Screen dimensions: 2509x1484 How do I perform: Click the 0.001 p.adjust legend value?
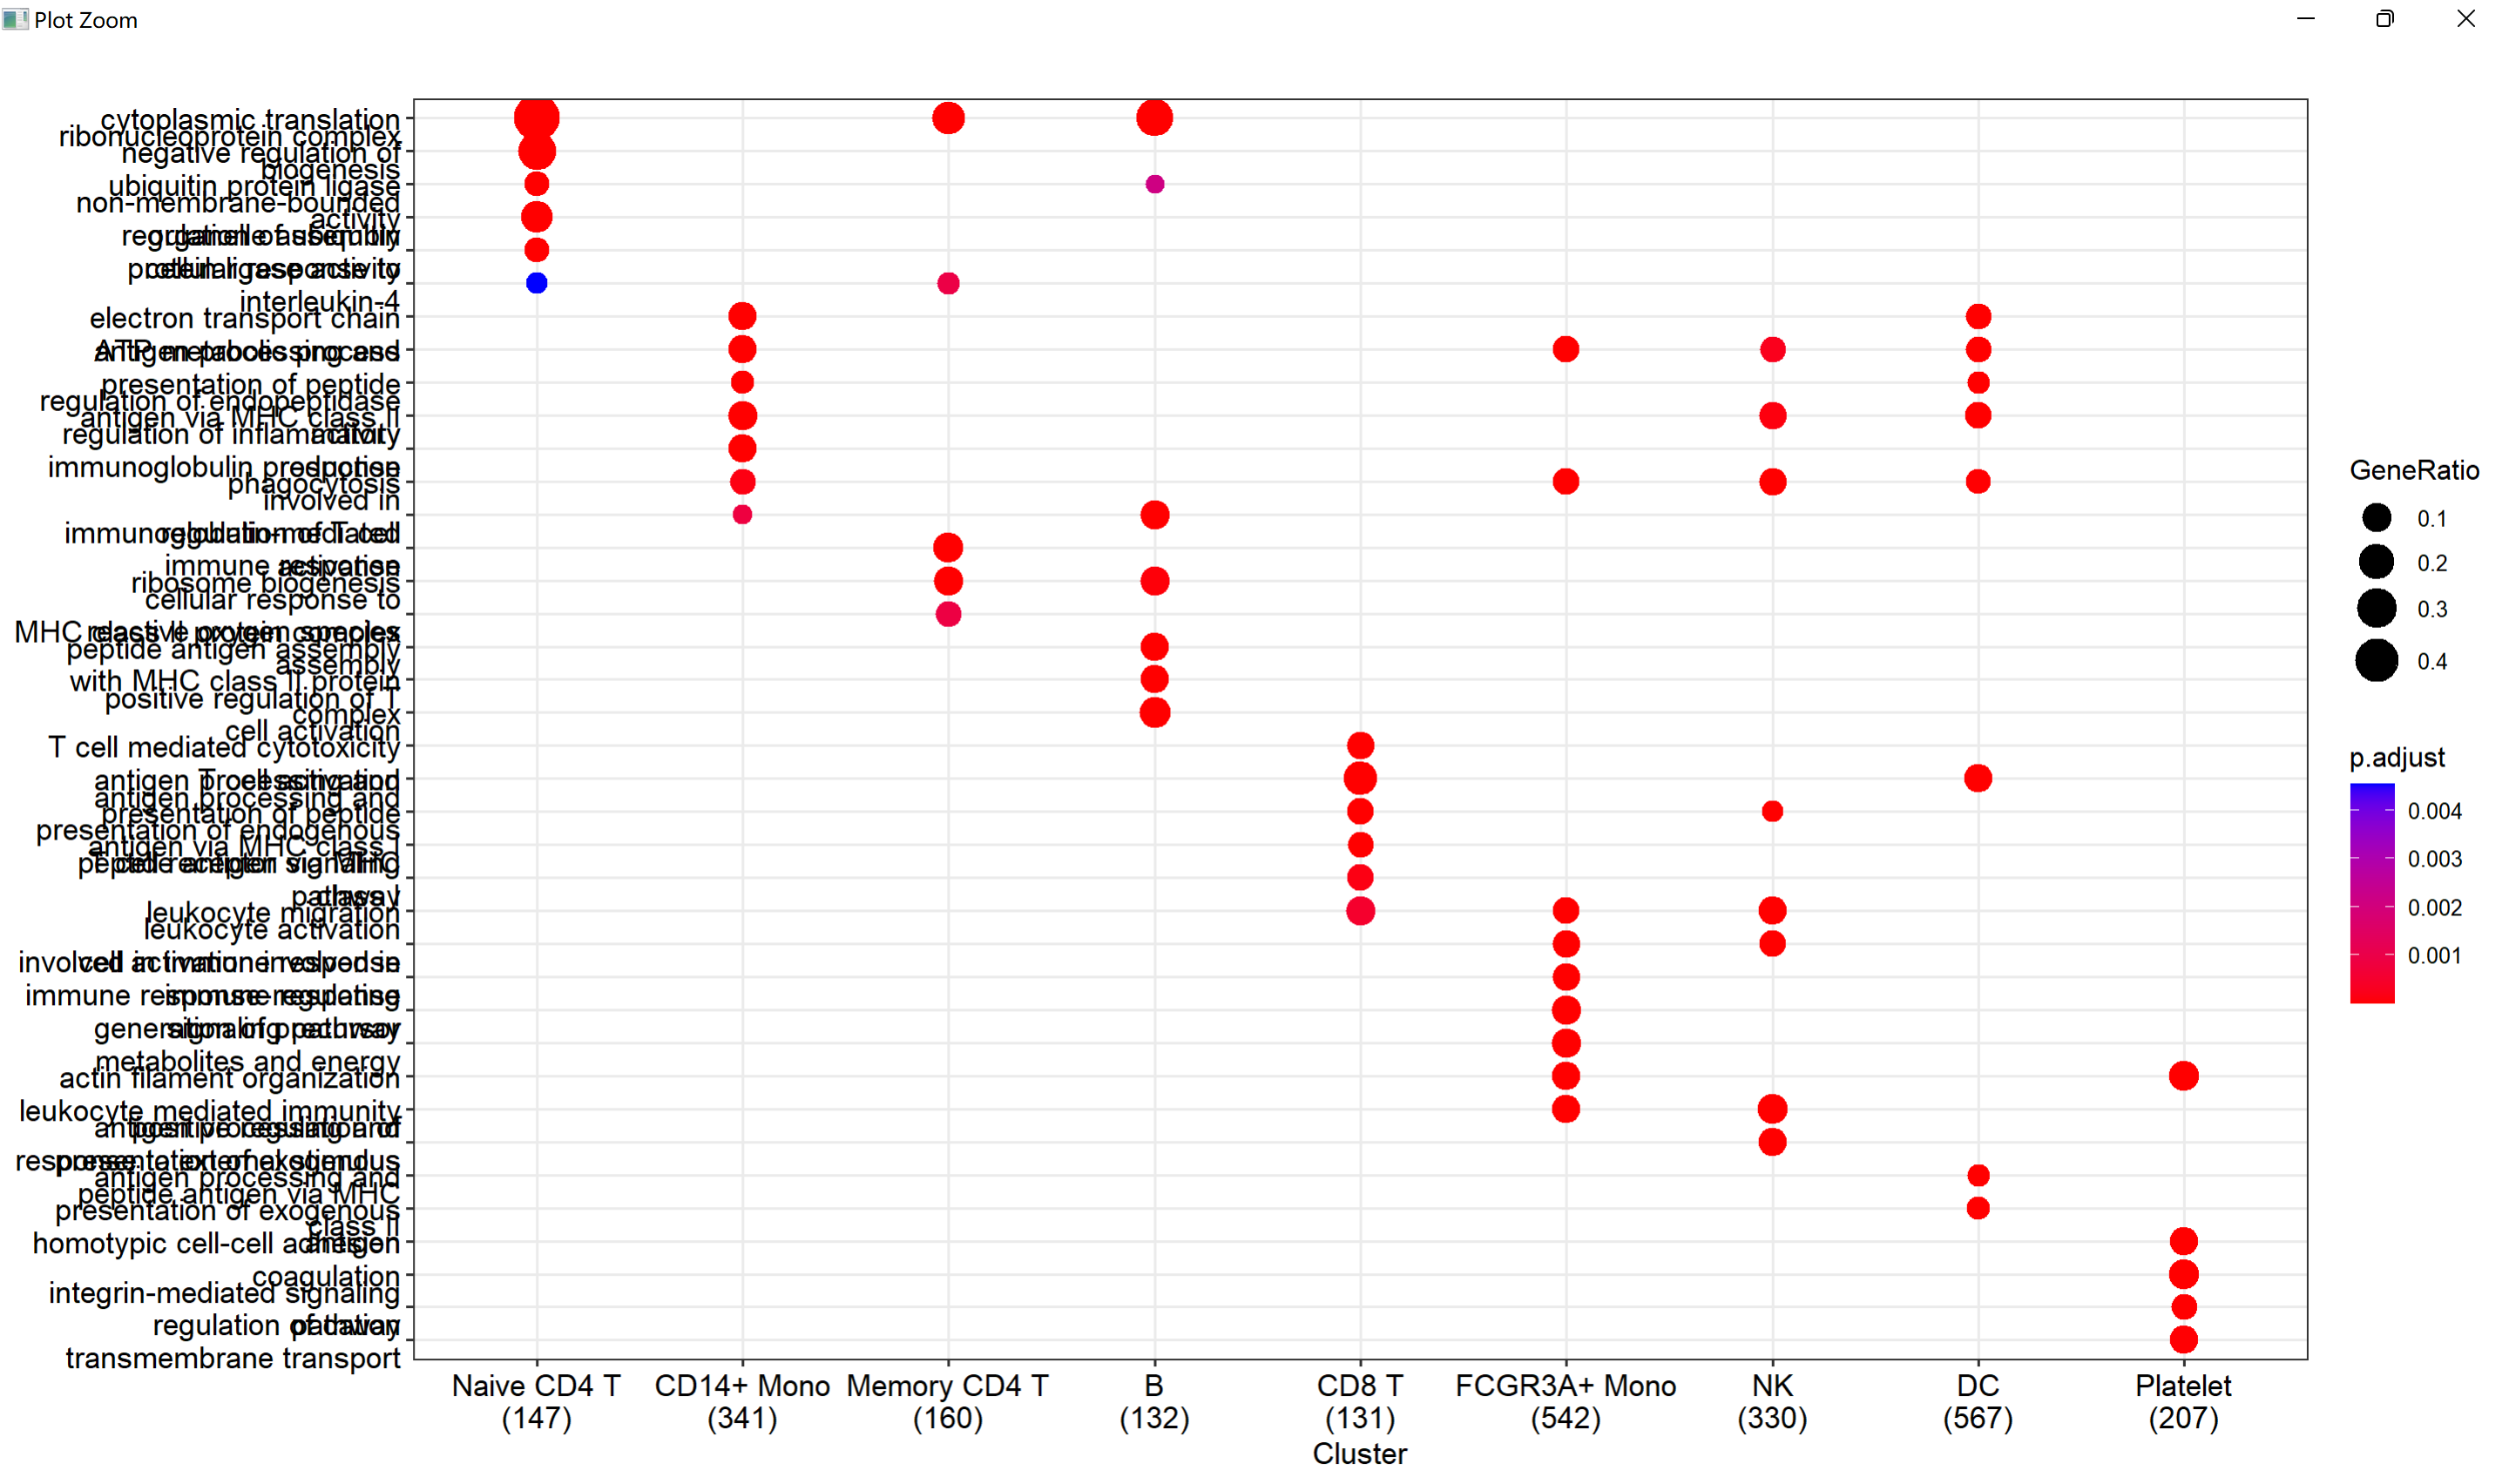tap(2434, 955)
